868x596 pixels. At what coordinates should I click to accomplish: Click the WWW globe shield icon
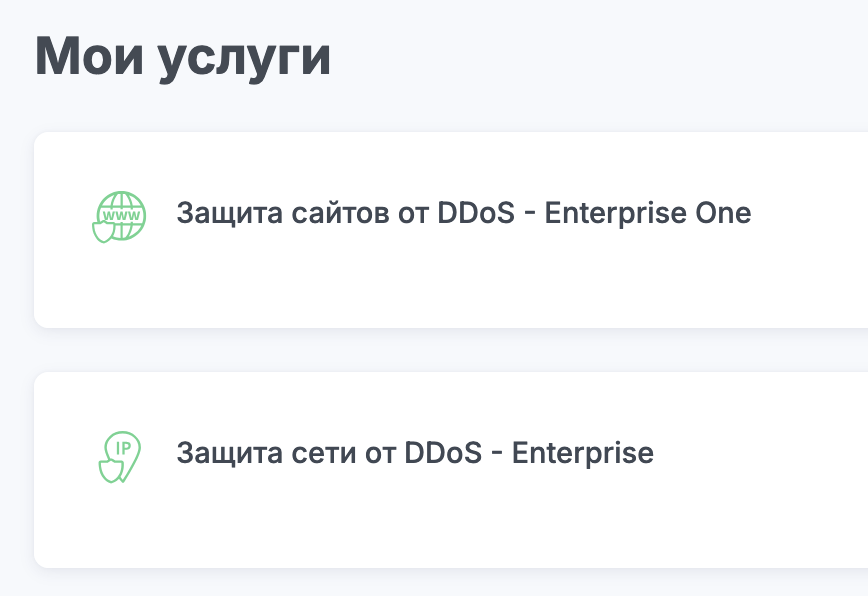(x=119, y=215)
